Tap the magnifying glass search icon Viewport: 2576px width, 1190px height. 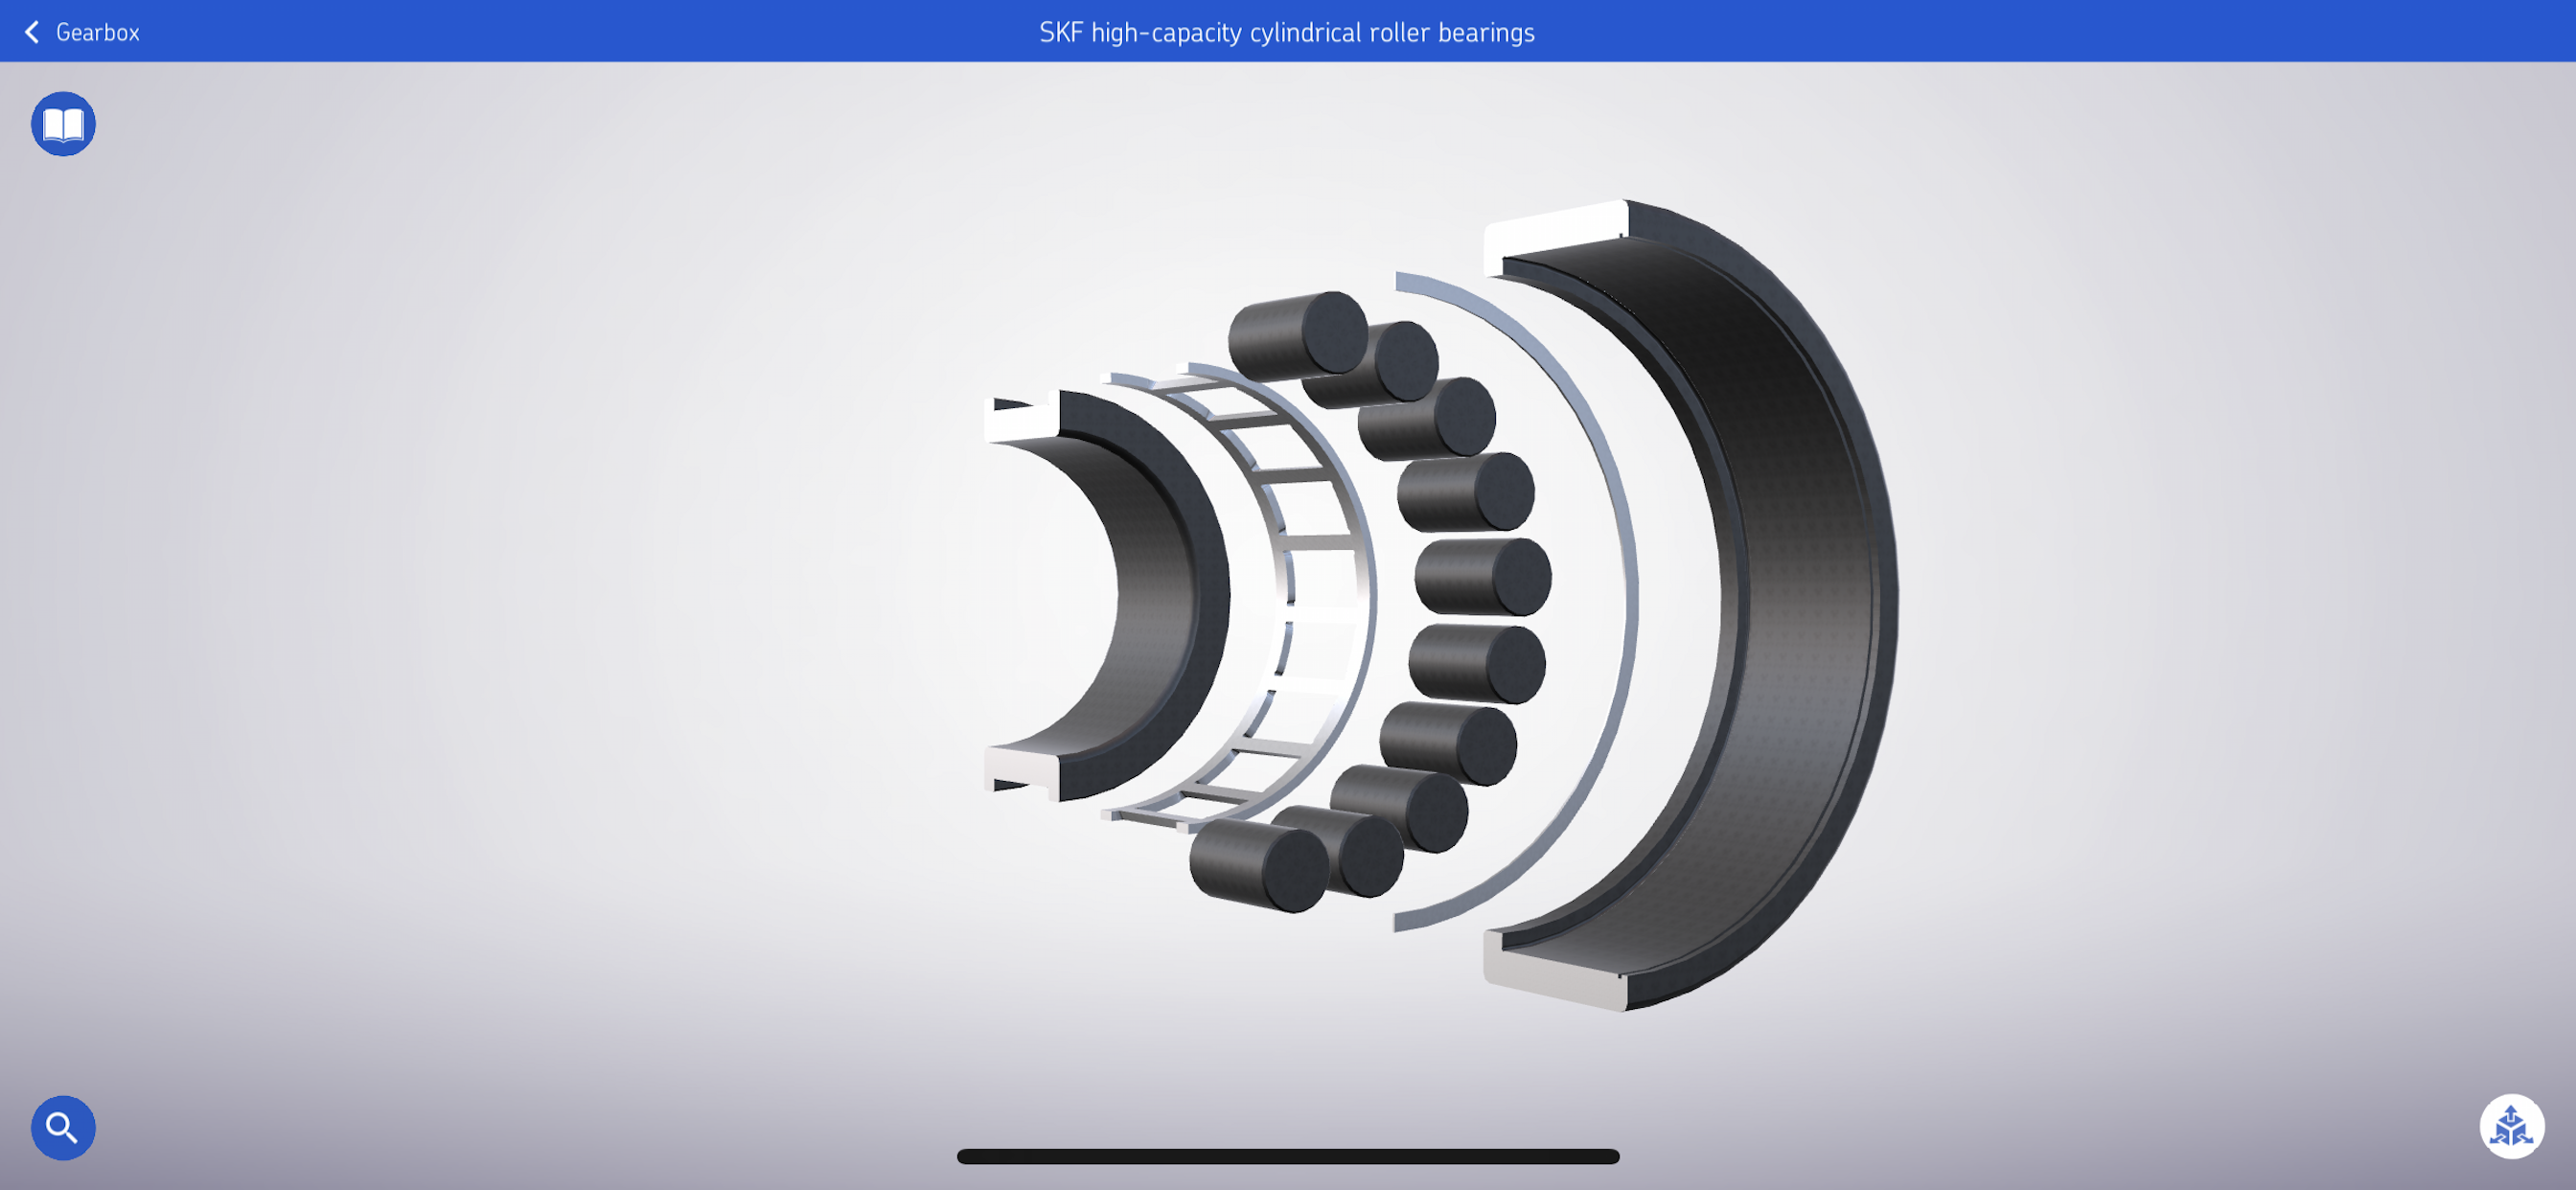pos(63,1127)
